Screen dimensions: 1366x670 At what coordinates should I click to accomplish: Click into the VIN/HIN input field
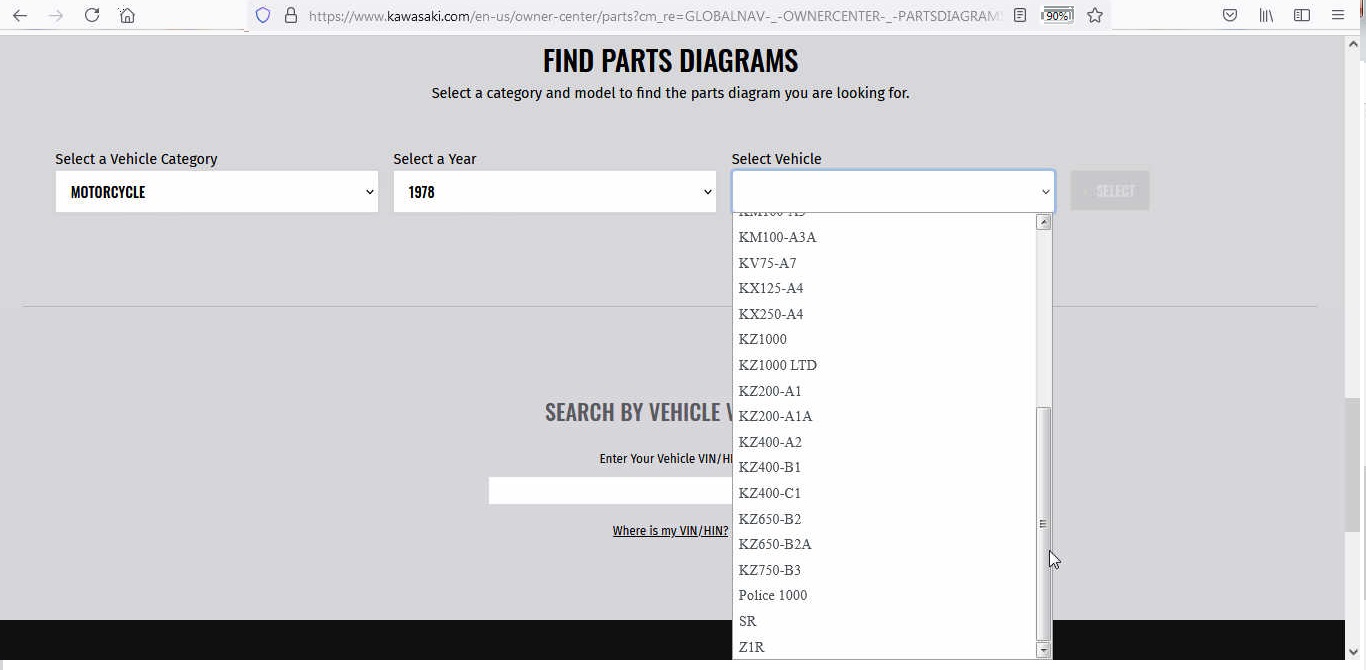point(610,491)
